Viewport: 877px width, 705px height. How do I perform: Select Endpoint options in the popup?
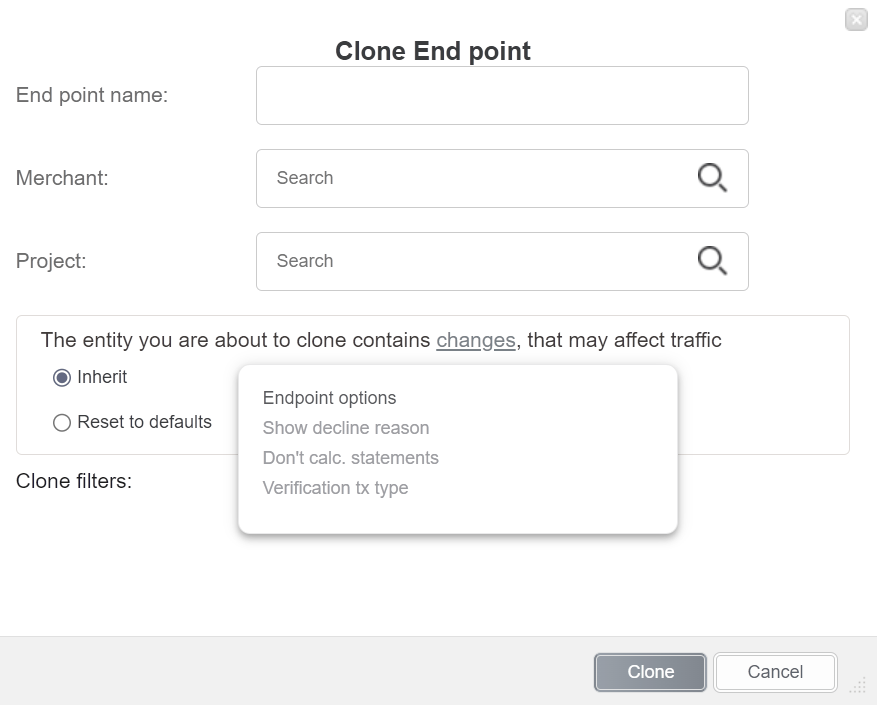click(329, 398)
